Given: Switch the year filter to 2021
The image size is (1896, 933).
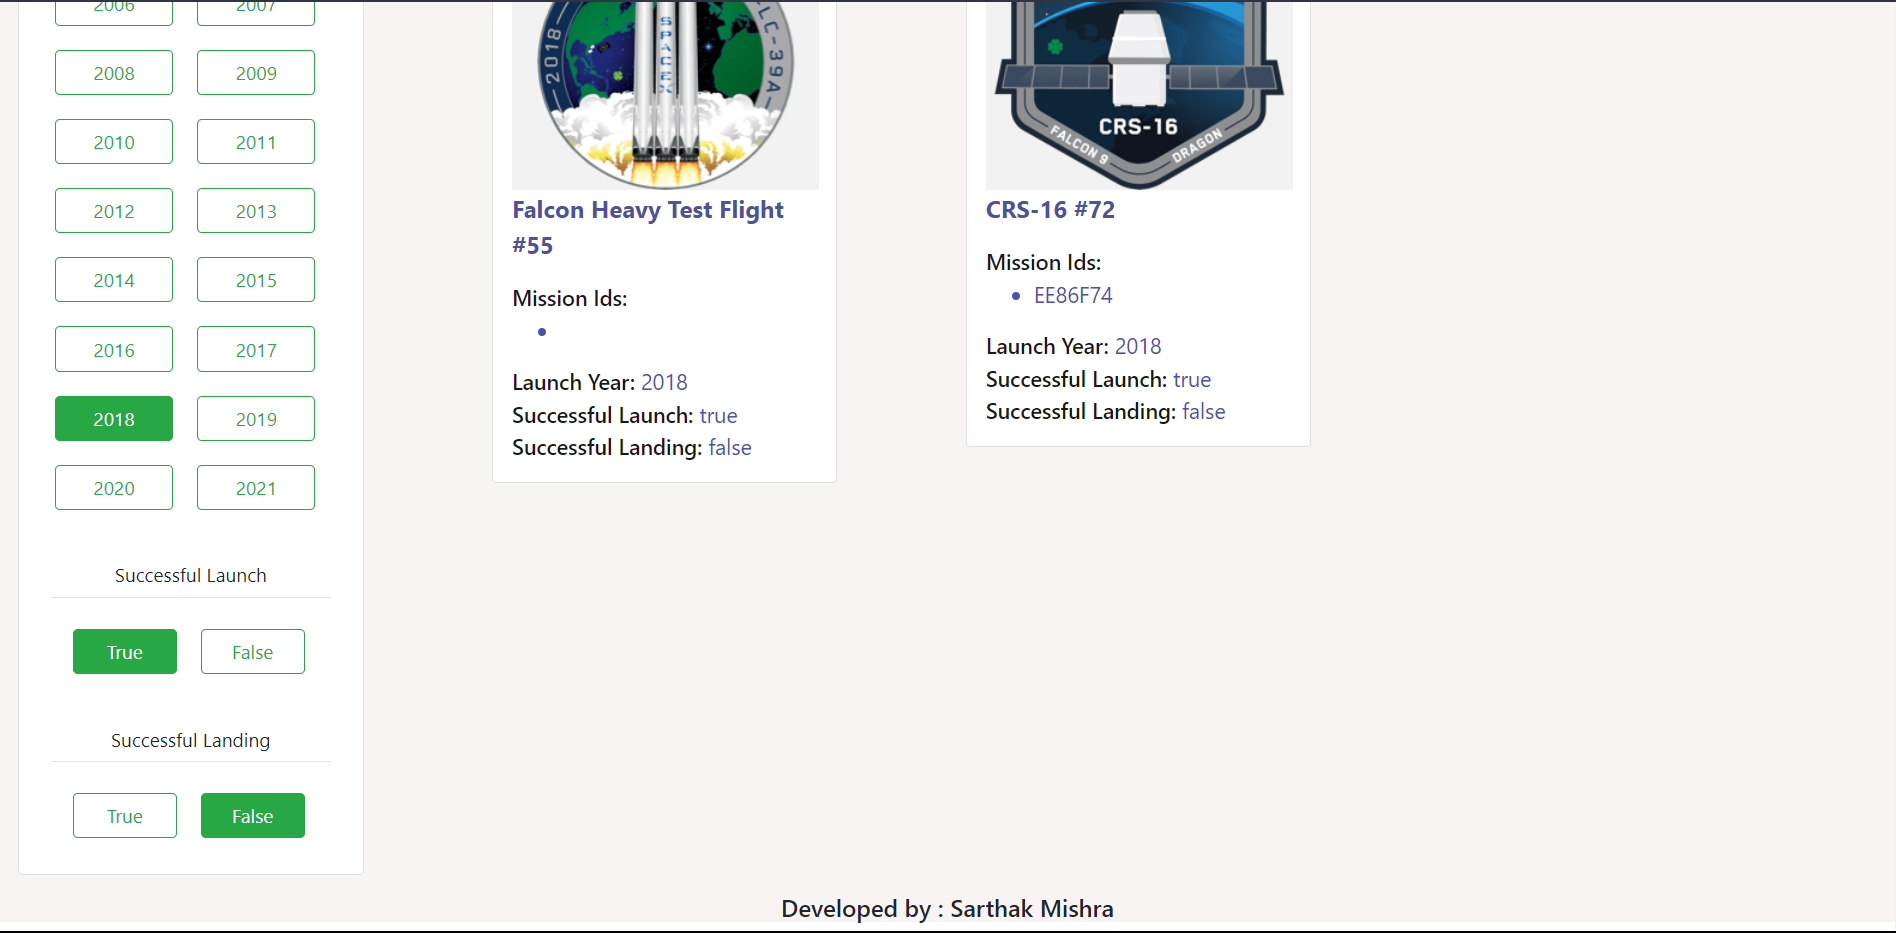Looking at the screenshot, I should pos(256,488).
